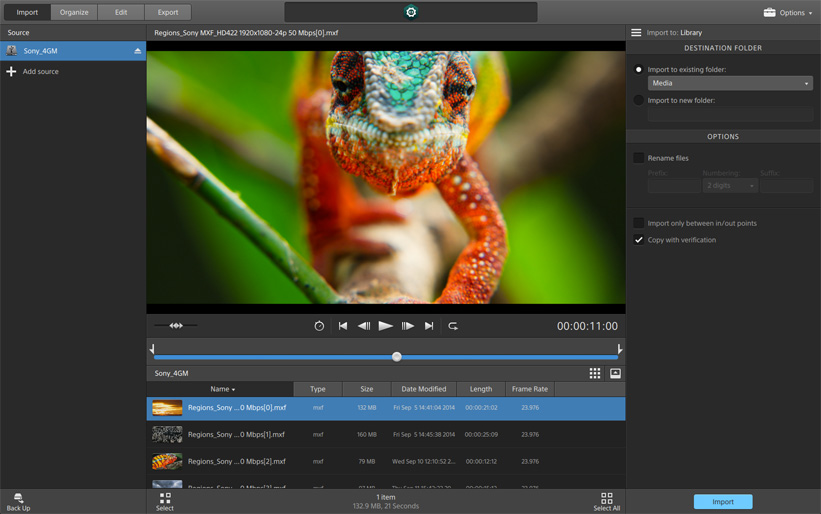Click the chameleon video preview
This screenshot has width=821, height=514.
(386, 177)
